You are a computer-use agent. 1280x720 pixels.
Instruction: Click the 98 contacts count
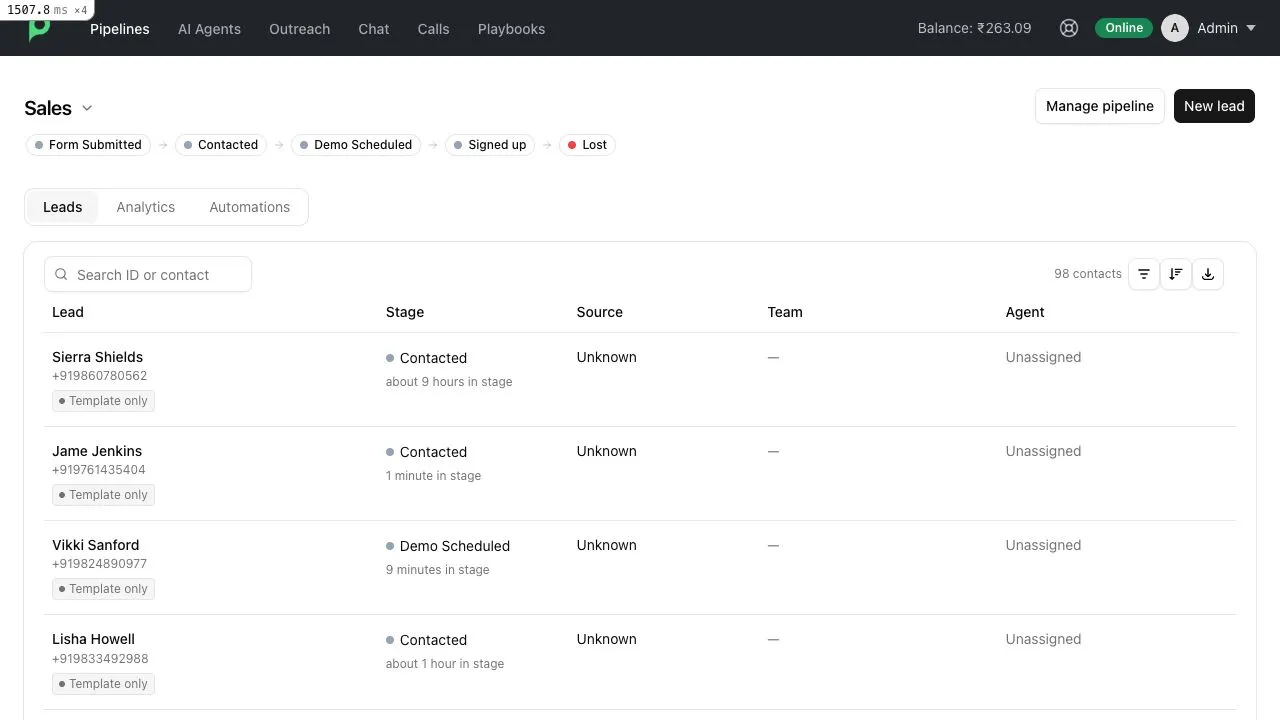1088,274
